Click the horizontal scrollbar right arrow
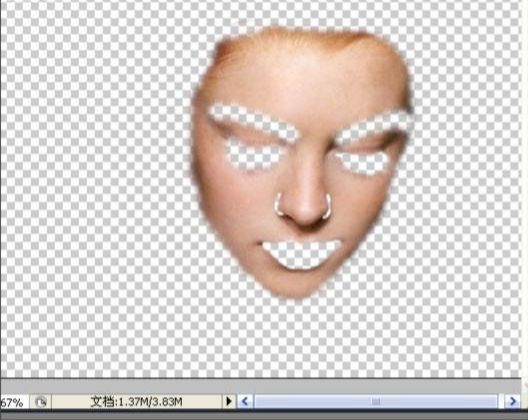The height and width of the screenshot is (420, 528). tap(513, 401)
